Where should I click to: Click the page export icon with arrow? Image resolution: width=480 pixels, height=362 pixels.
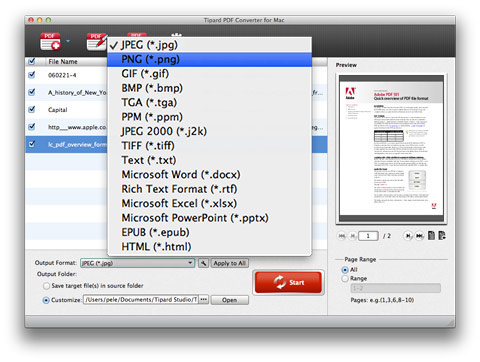coord(442,236)
